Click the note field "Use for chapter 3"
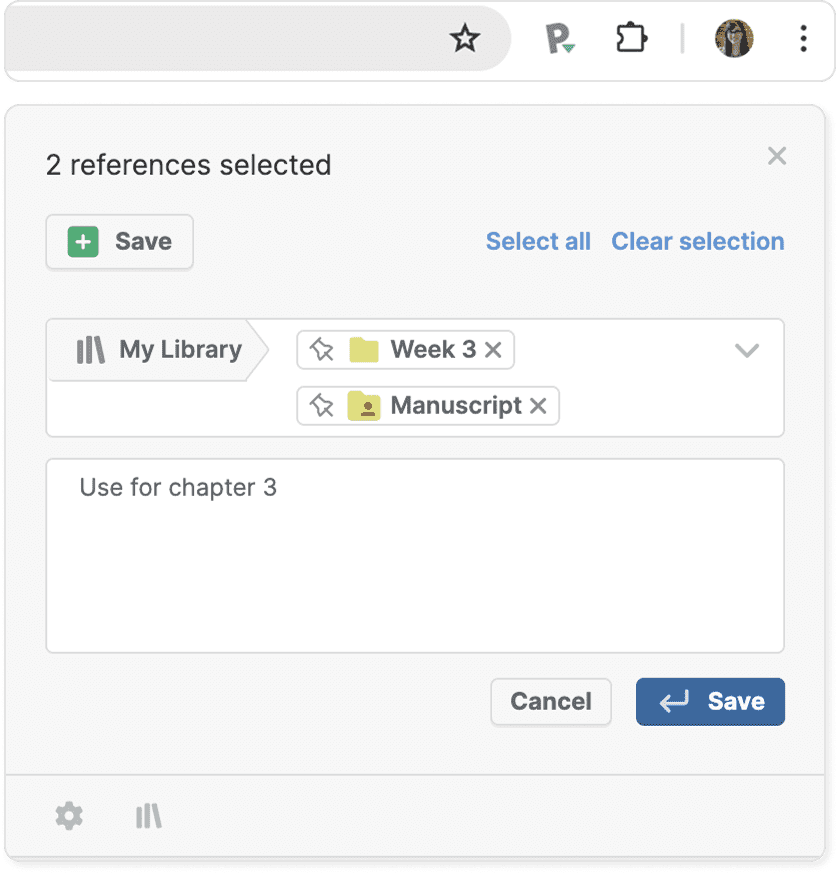The width and height of the screenshot is (838, 874). coord(415,555)
